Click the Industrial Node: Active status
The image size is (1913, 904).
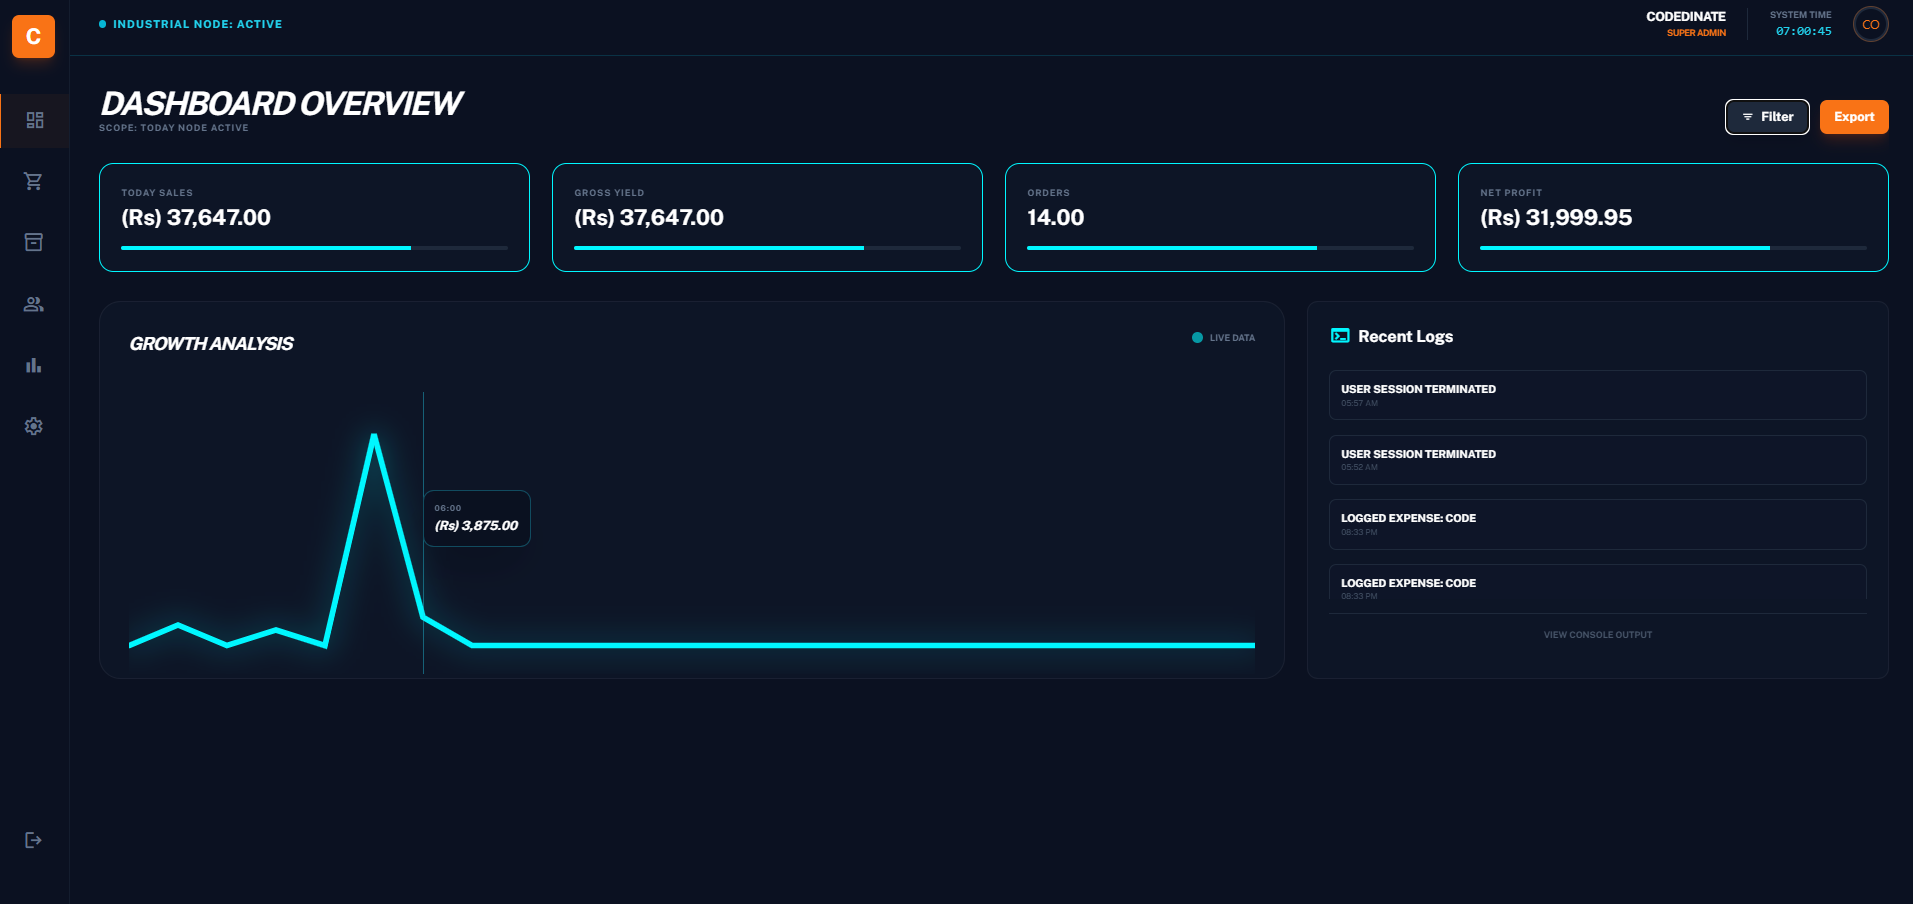coord(191,24)
